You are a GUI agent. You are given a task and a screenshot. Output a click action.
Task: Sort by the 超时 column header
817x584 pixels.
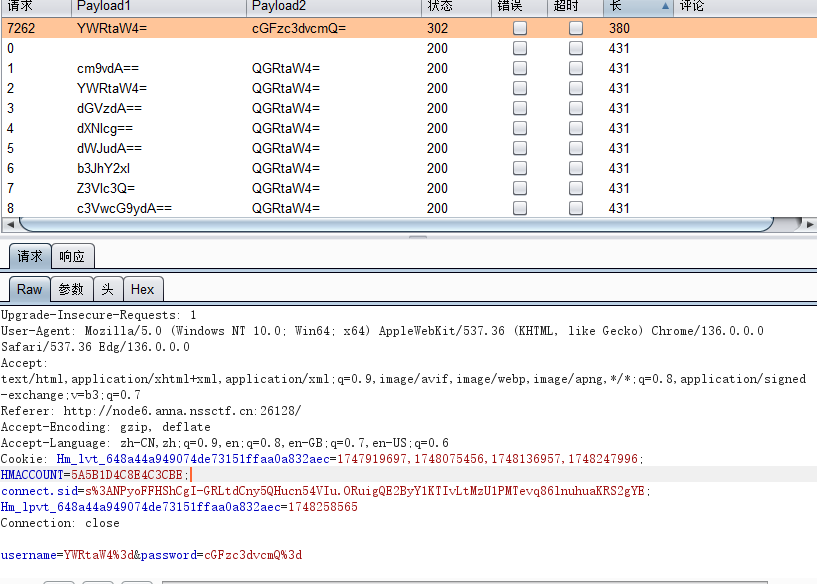coord(575,6)
